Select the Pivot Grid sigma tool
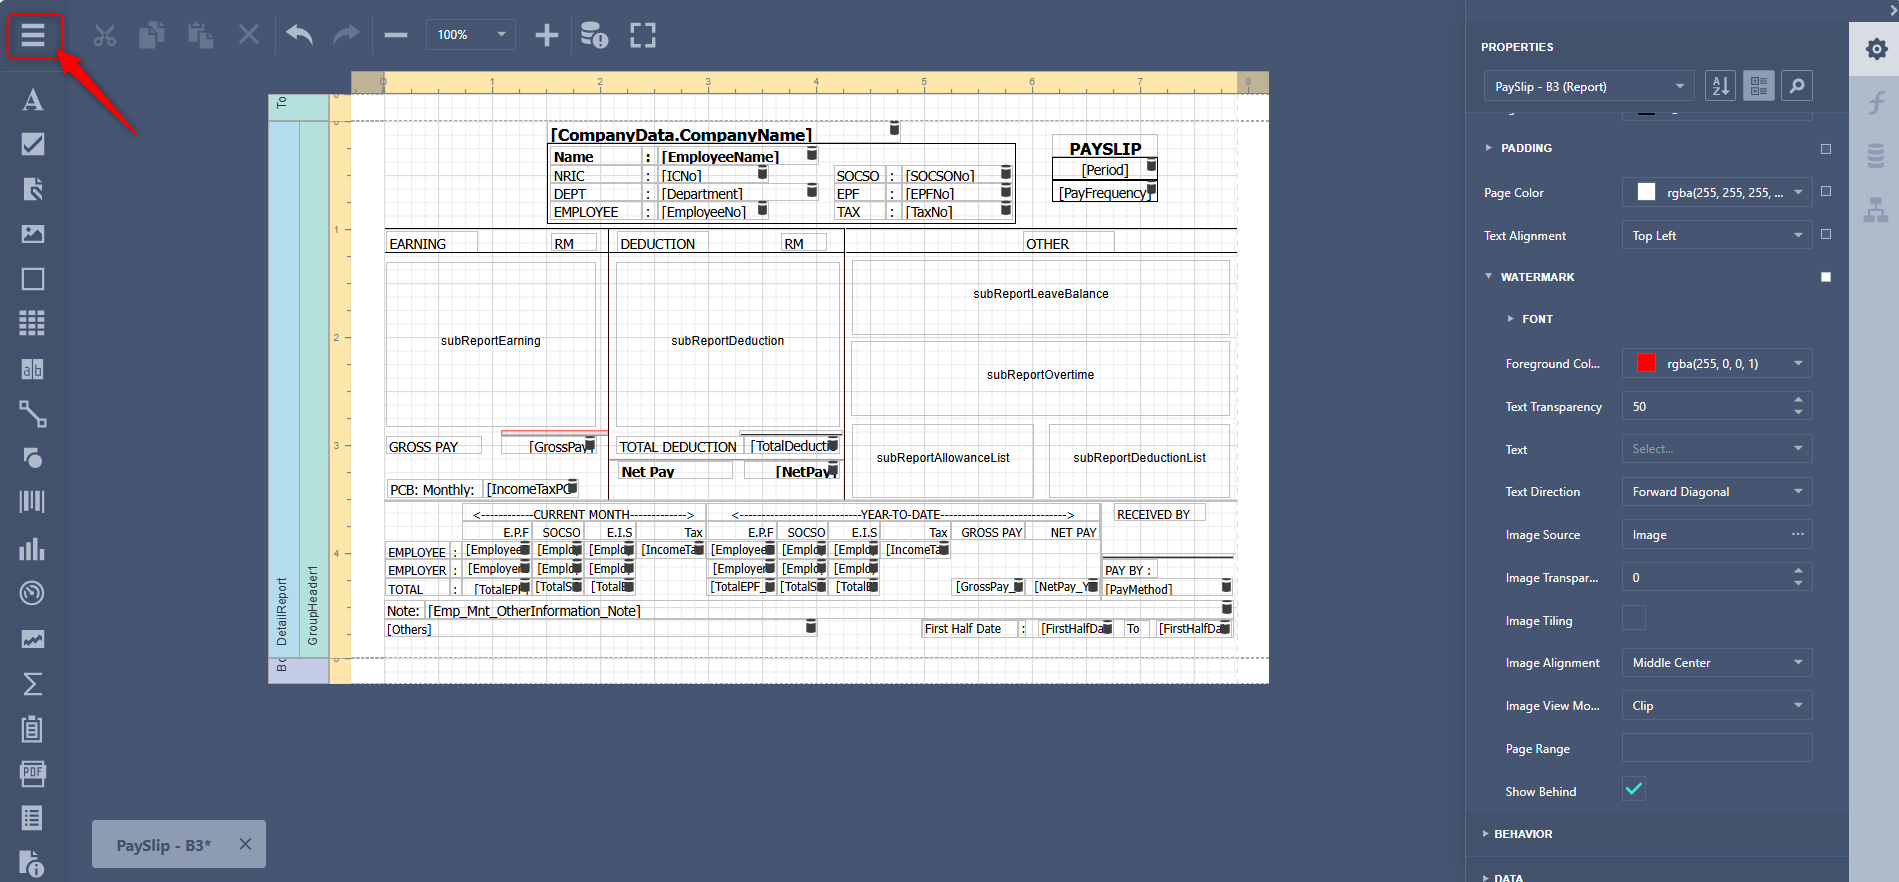1899x882 pixels. pyautogui.click(x=33, y=684)
